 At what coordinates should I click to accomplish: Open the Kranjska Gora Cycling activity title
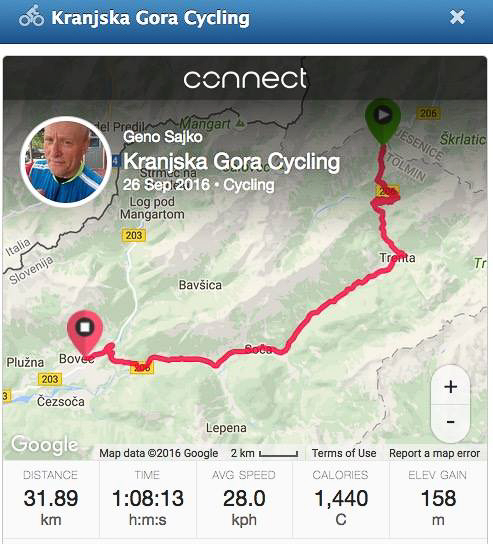[231, 162]
